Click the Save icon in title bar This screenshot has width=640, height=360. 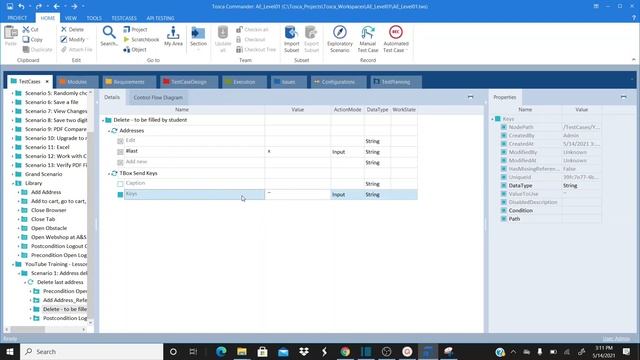[x=10, y=6]
